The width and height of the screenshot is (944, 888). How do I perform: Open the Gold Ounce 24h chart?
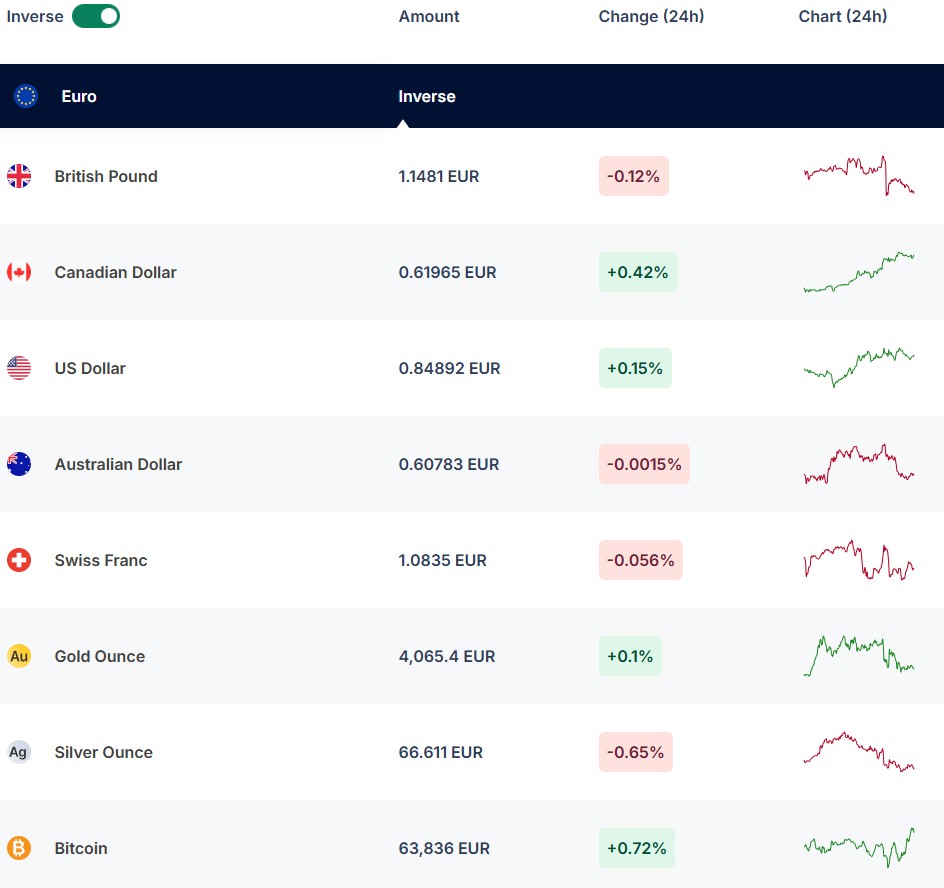(859, 656)
